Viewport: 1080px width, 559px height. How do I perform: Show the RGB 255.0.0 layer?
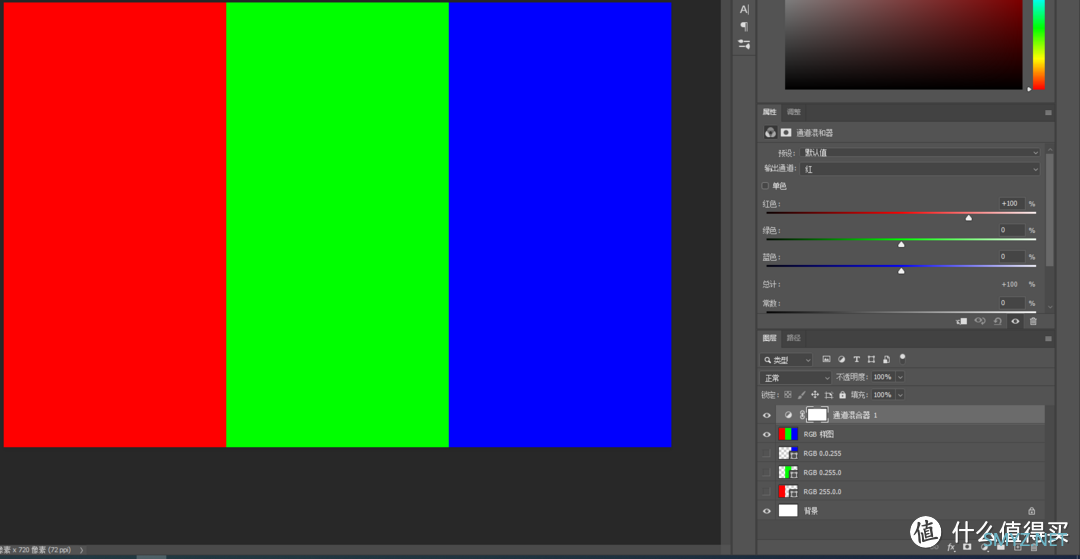click(x=767, y=492)
